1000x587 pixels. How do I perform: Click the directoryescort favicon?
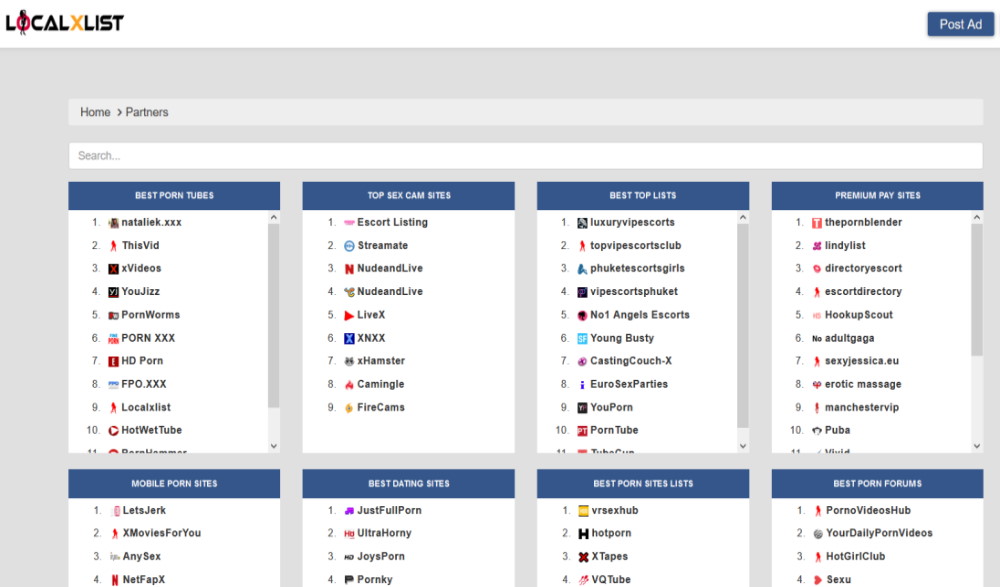816,269
